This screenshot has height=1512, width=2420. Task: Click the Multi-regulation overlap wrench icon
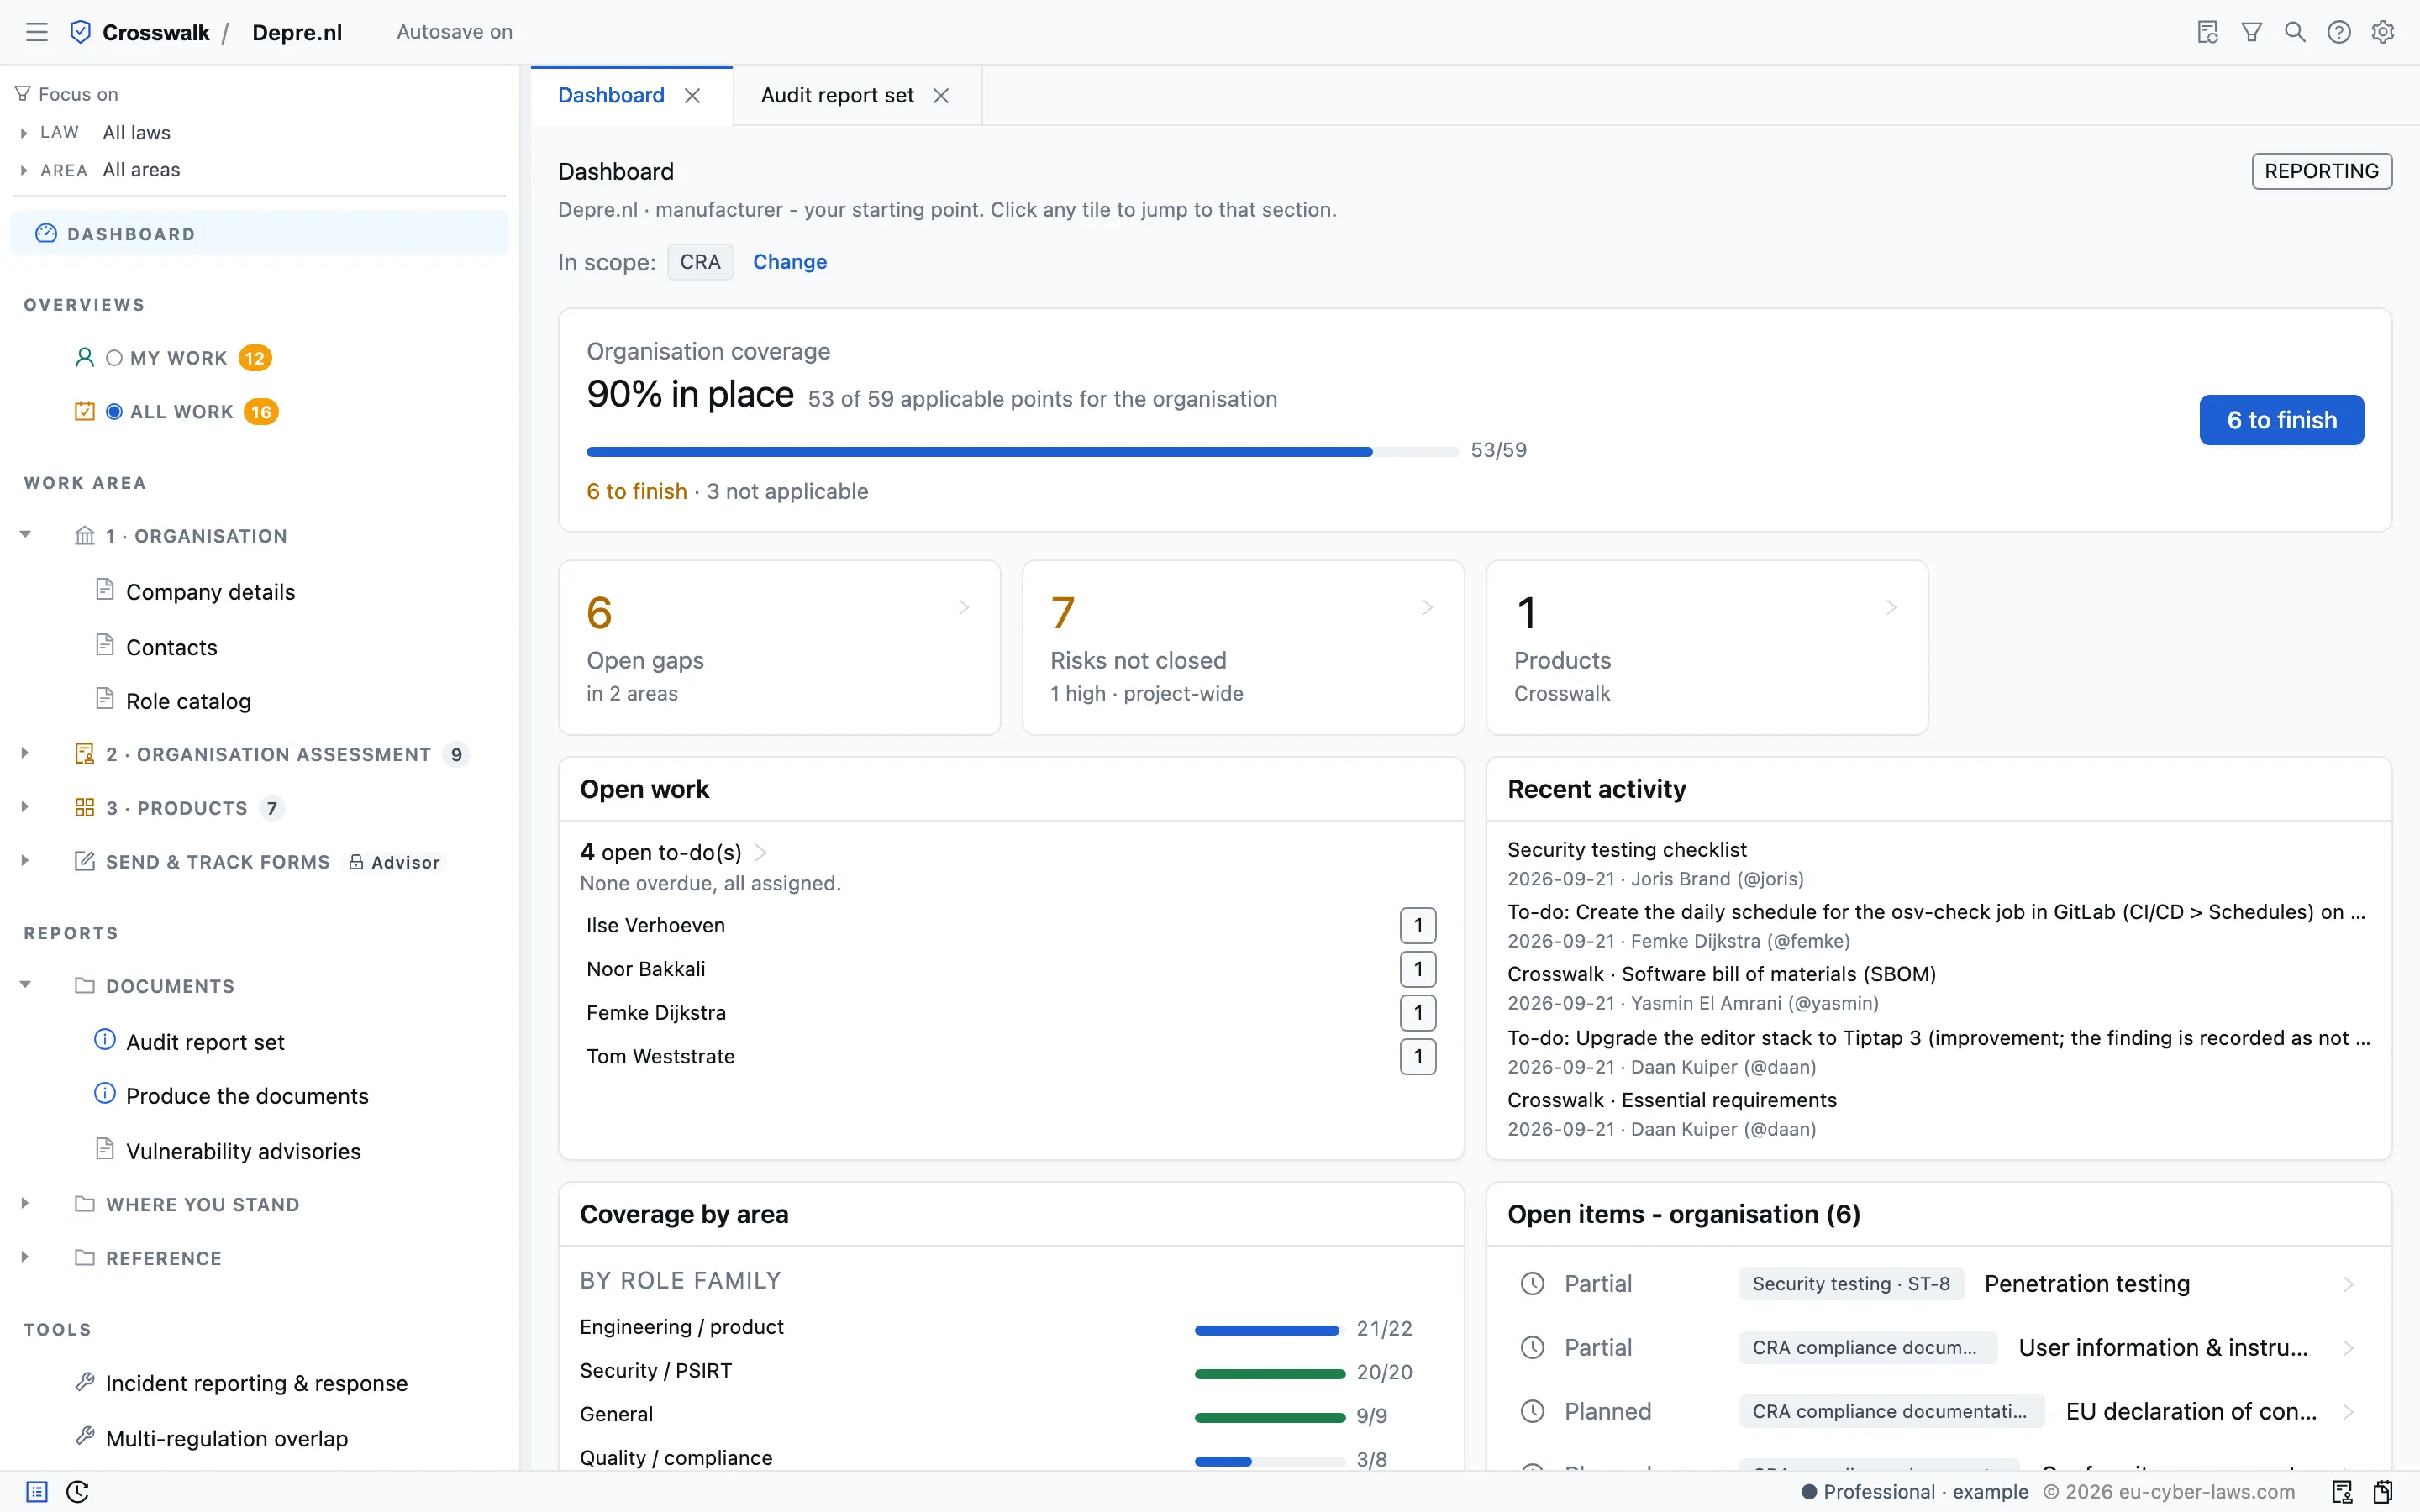pyautogui.click(x=85, y=1437)
